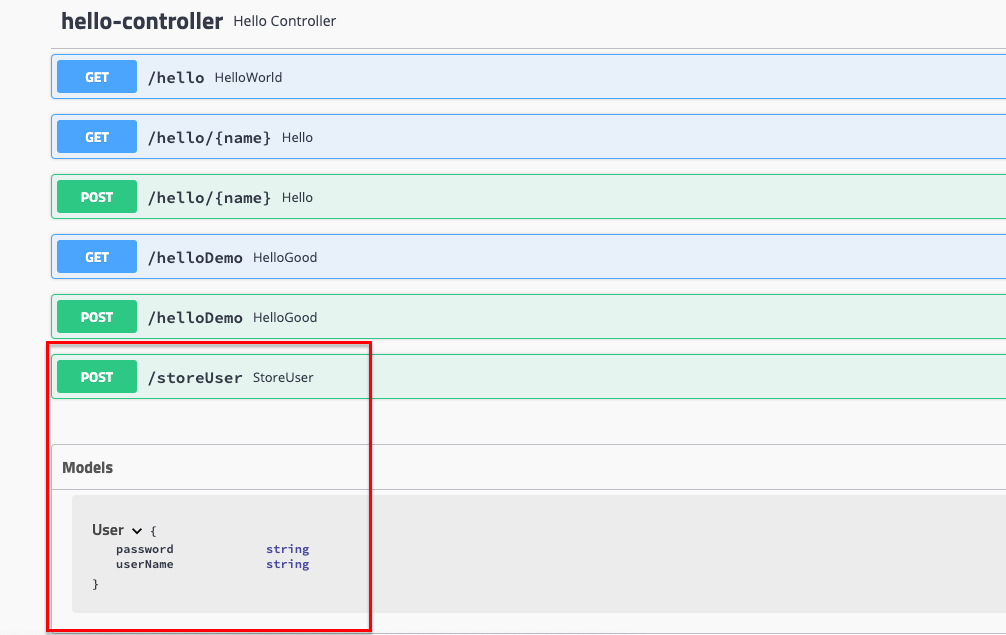Collapse the hello-controller section header

coord(140,20)
